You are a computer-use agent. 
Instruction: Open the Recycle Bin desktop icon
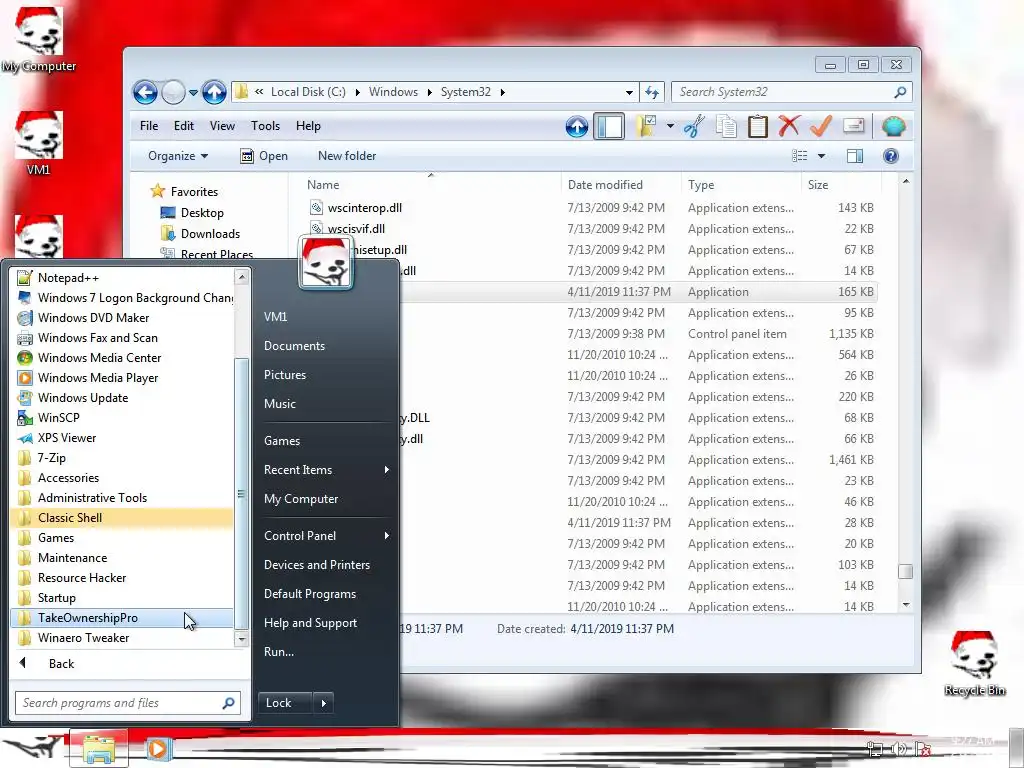coord(974,664)
